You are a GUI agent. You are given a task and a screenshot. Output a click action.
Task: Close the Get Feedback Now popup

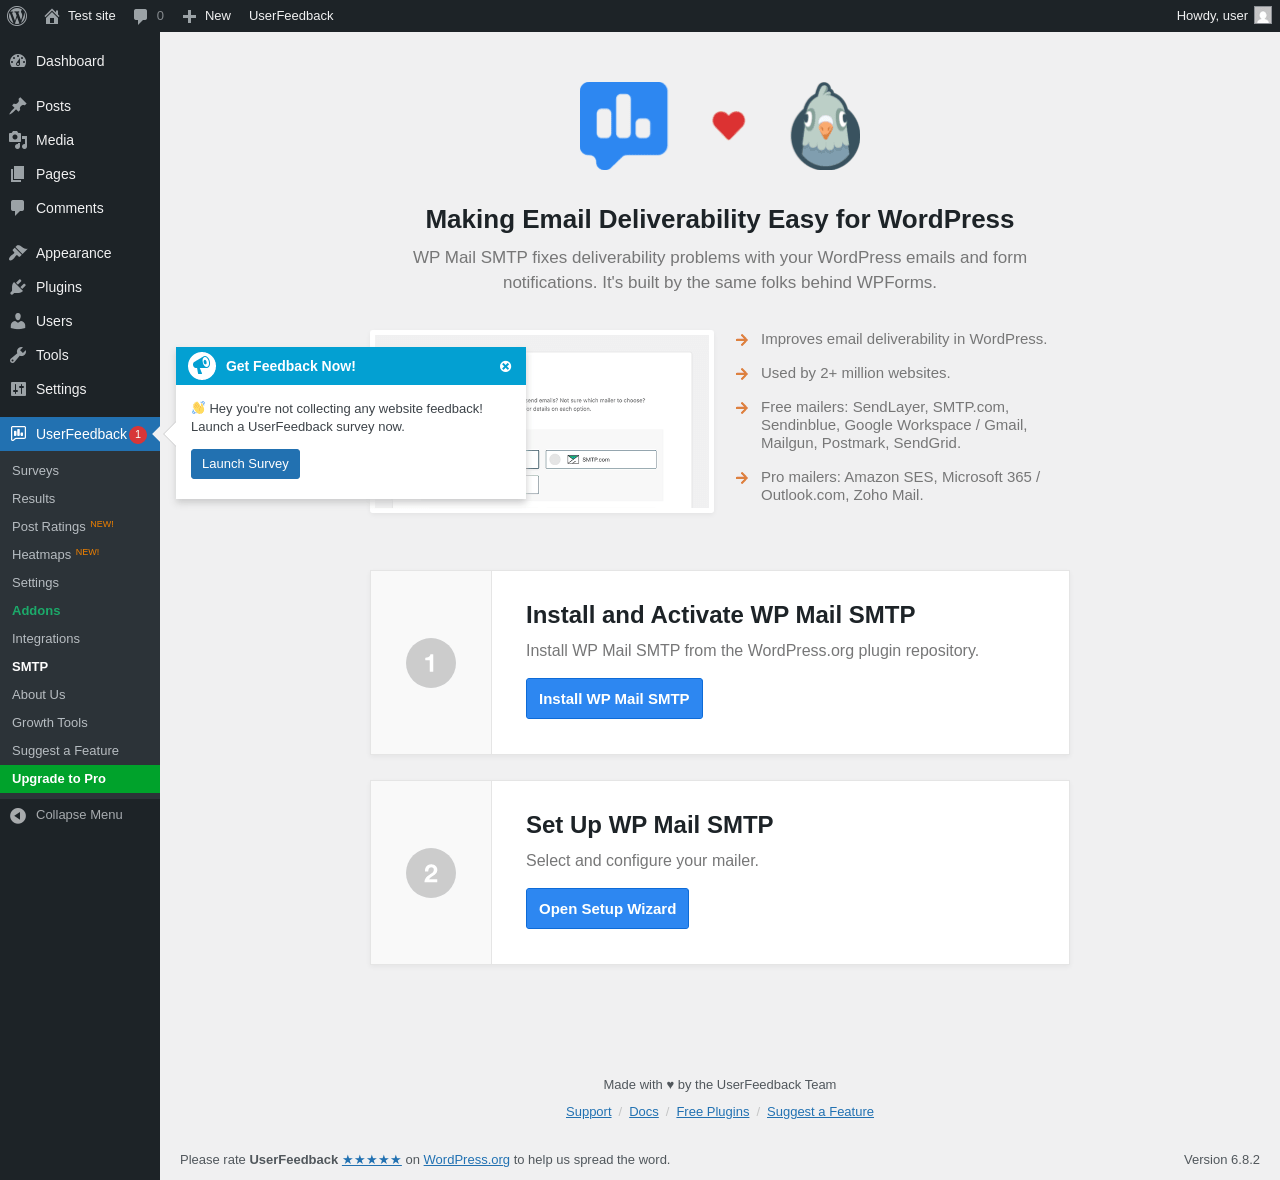(506, 366)
